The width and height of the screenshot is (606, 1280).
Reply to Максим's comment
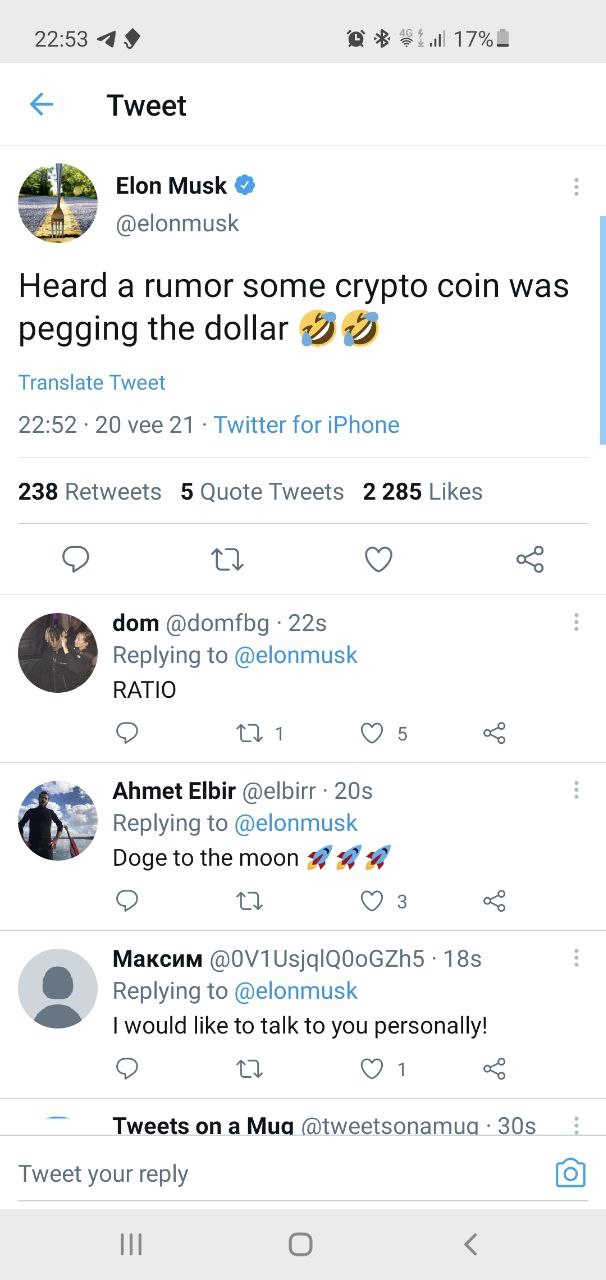(x=127, y=1070)
